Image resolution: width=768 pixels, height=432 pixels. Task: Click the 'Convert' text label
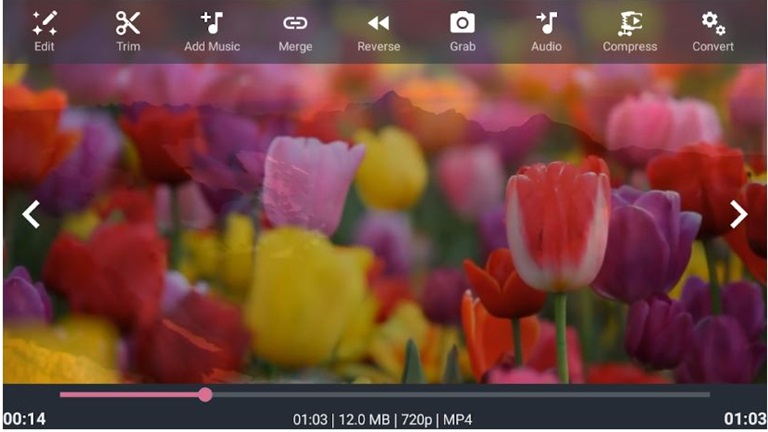(x=713, y=47)
